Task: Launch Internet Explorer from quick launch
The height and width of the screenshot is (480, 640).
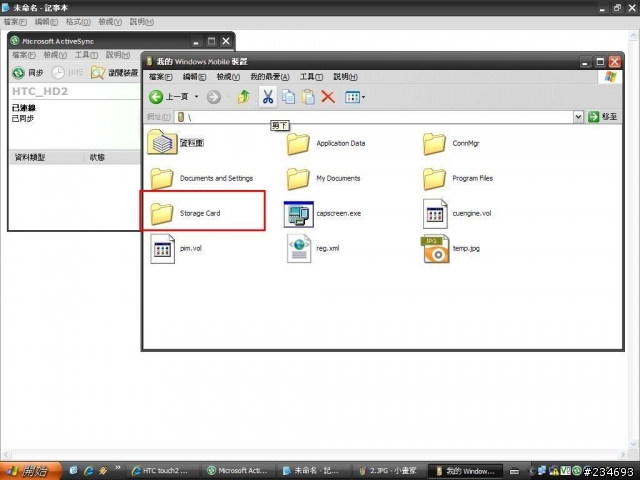Action: click(89, 471)
